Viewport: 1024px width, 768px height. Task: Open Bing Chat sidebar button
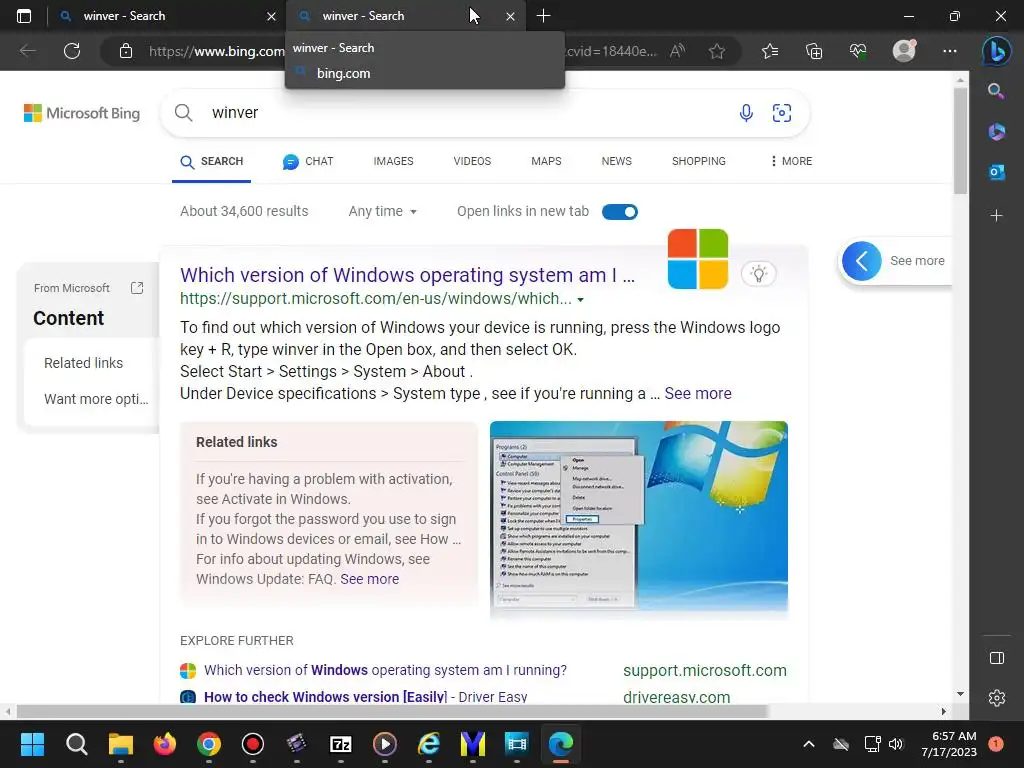996,50
